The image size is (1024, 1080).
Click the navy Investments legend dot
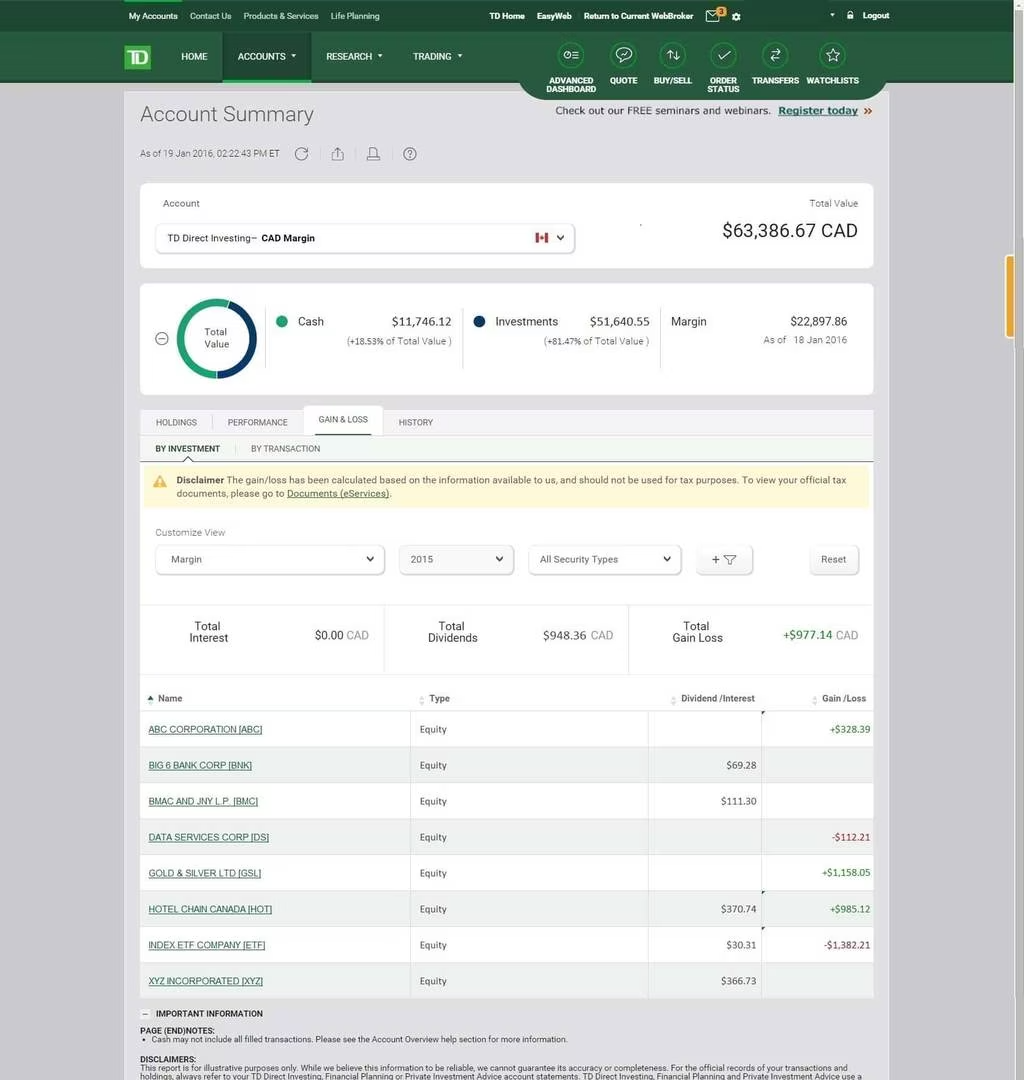(479, 322)
